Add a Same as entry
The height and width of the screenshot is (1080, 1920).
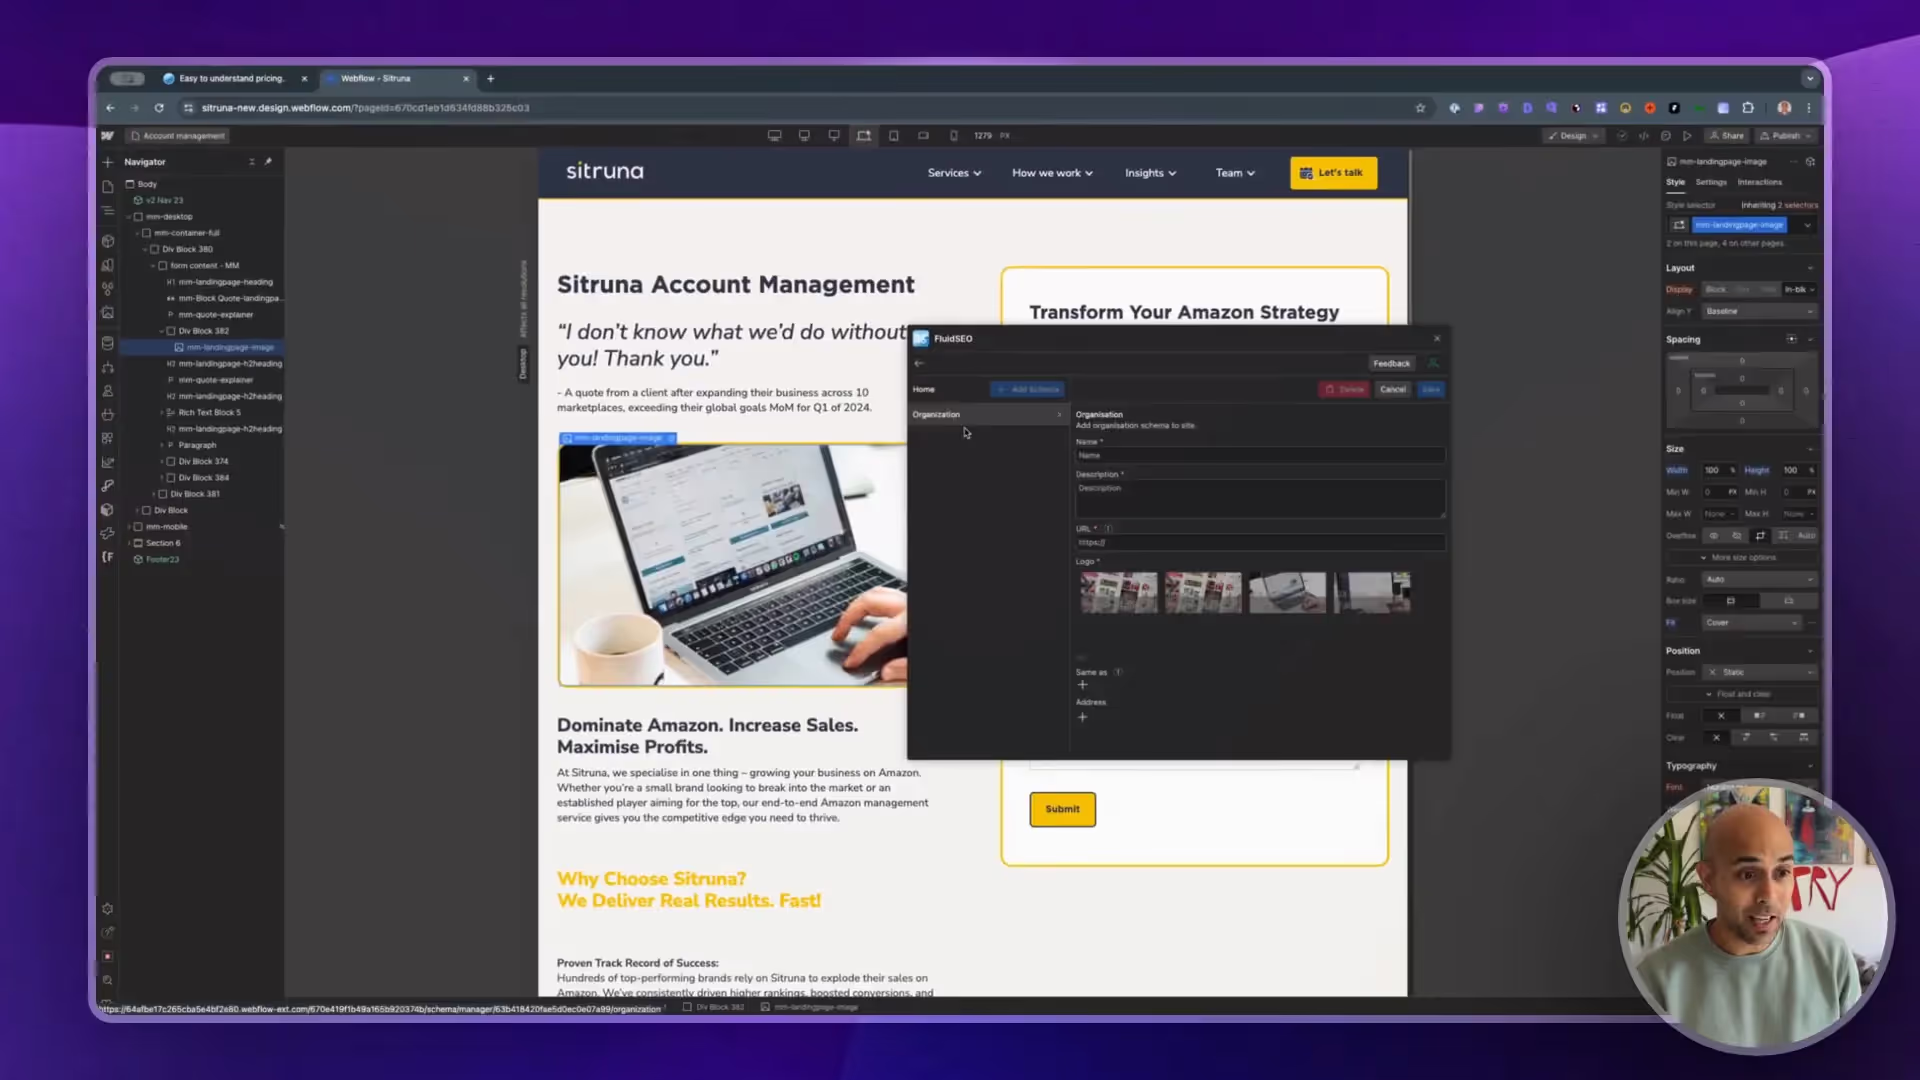click(x=1082, y=685)
